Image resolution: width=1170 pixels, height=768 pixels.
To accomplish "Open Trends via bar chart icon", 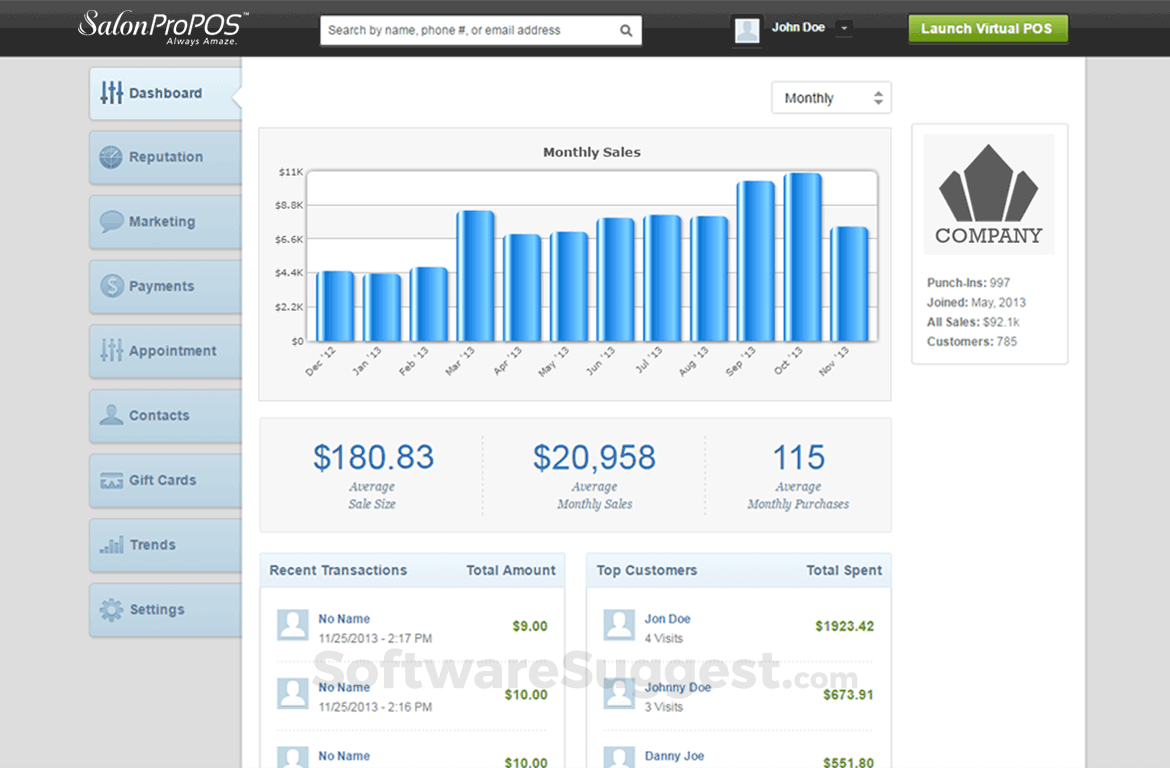I will 110,545.
